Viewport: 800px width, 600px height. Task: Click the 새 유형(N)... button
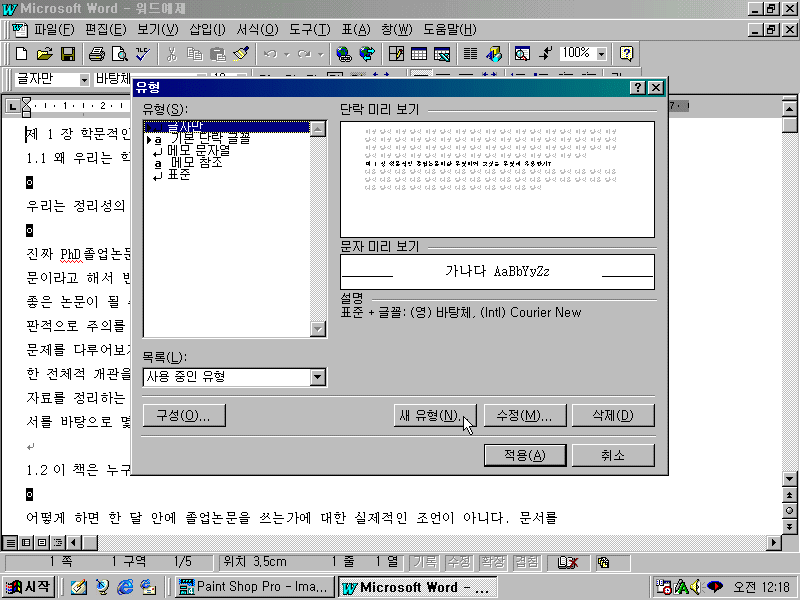point(435,415)
